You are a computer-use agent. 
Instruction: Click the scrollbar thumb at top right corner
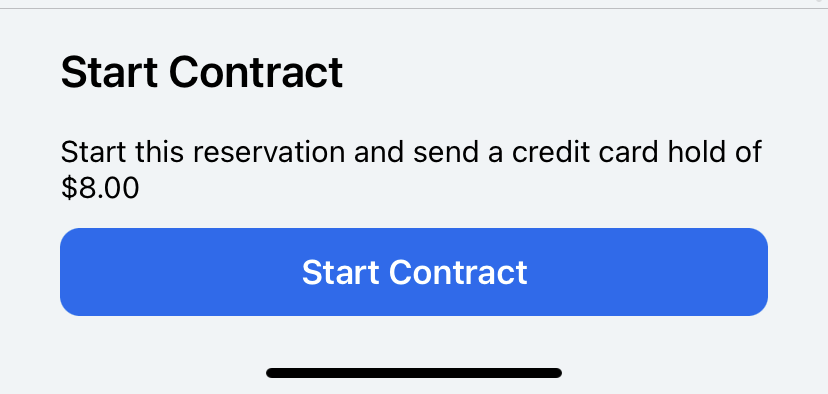point(821,2)
